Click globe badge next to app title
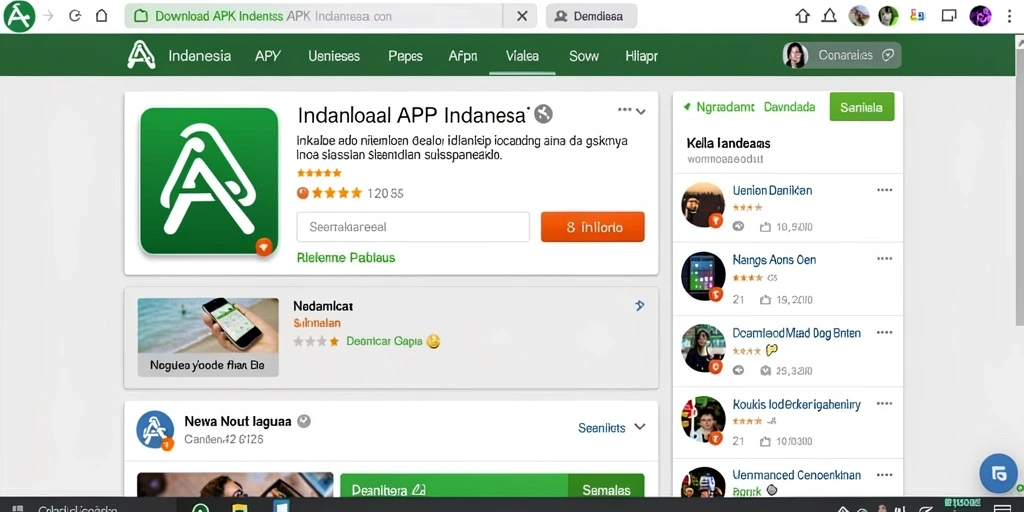 [x=543, y=114]
